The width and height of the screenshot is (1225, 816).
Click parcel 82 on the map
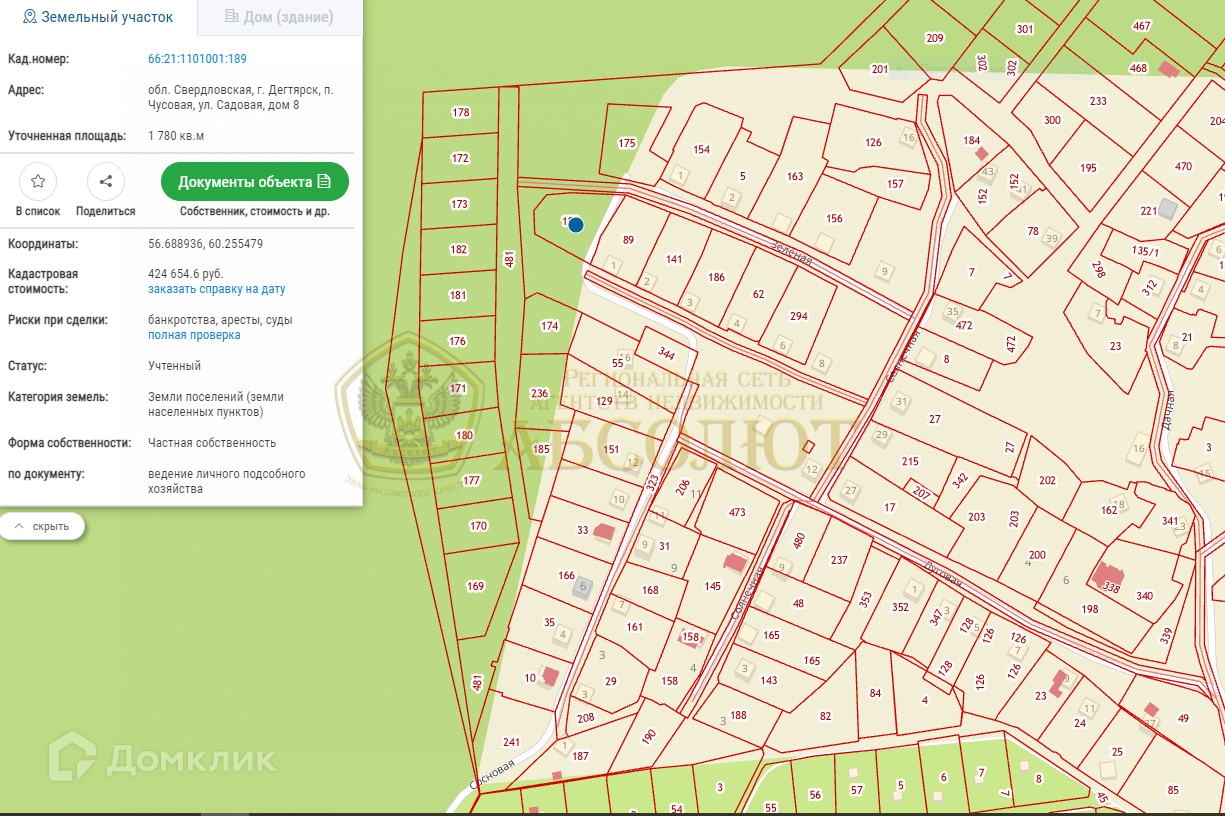[825, 716]
